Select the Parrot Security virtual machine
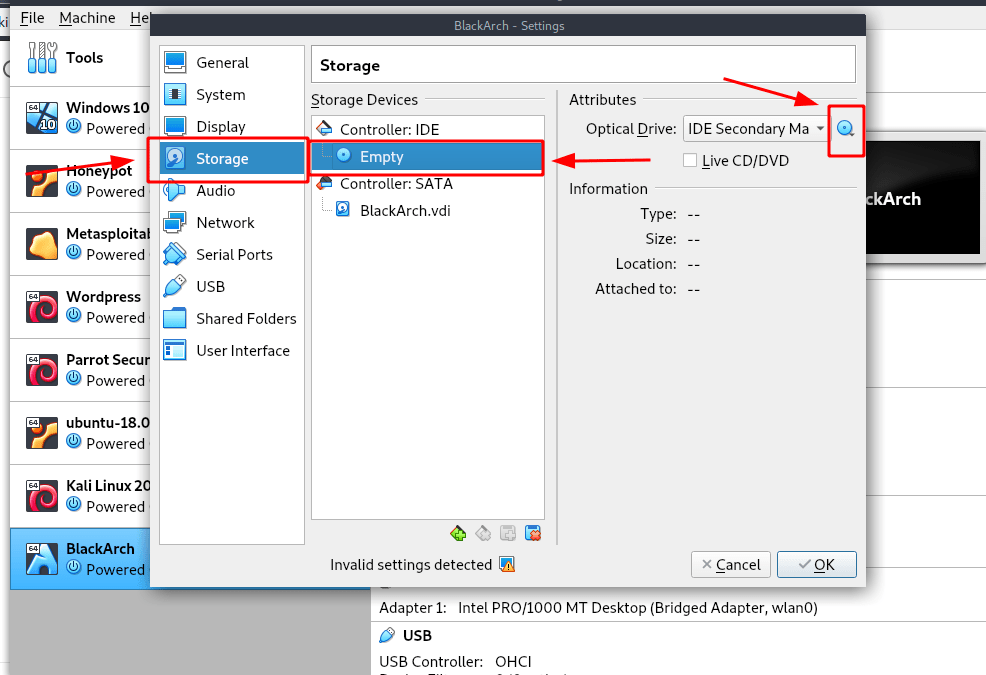 tap(80, 370)
